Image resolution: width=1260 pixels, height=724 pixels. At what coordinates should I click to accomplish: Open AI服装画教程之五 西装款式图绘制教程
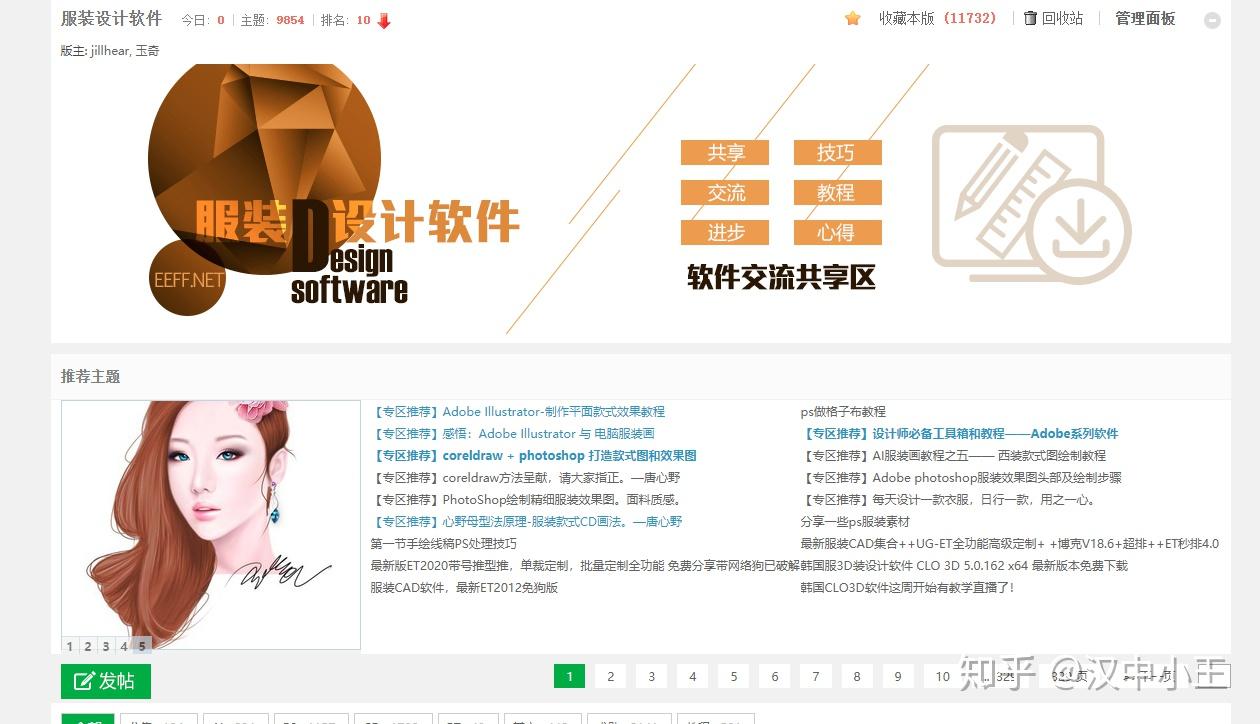(989, 455)
